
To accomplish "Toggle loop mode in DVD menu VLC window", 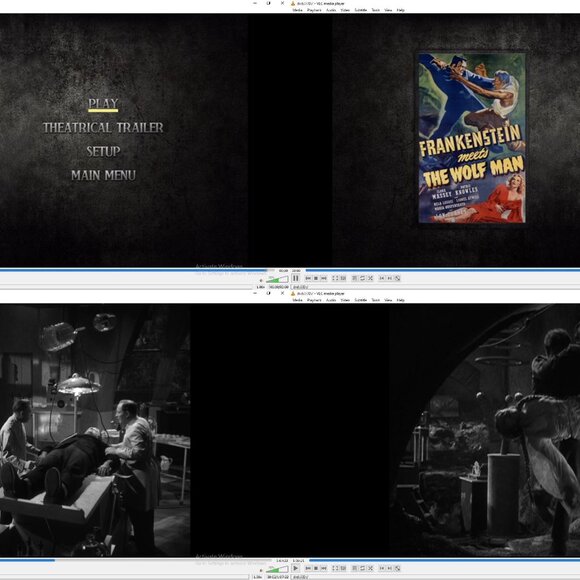I will [x=362, y=278].
